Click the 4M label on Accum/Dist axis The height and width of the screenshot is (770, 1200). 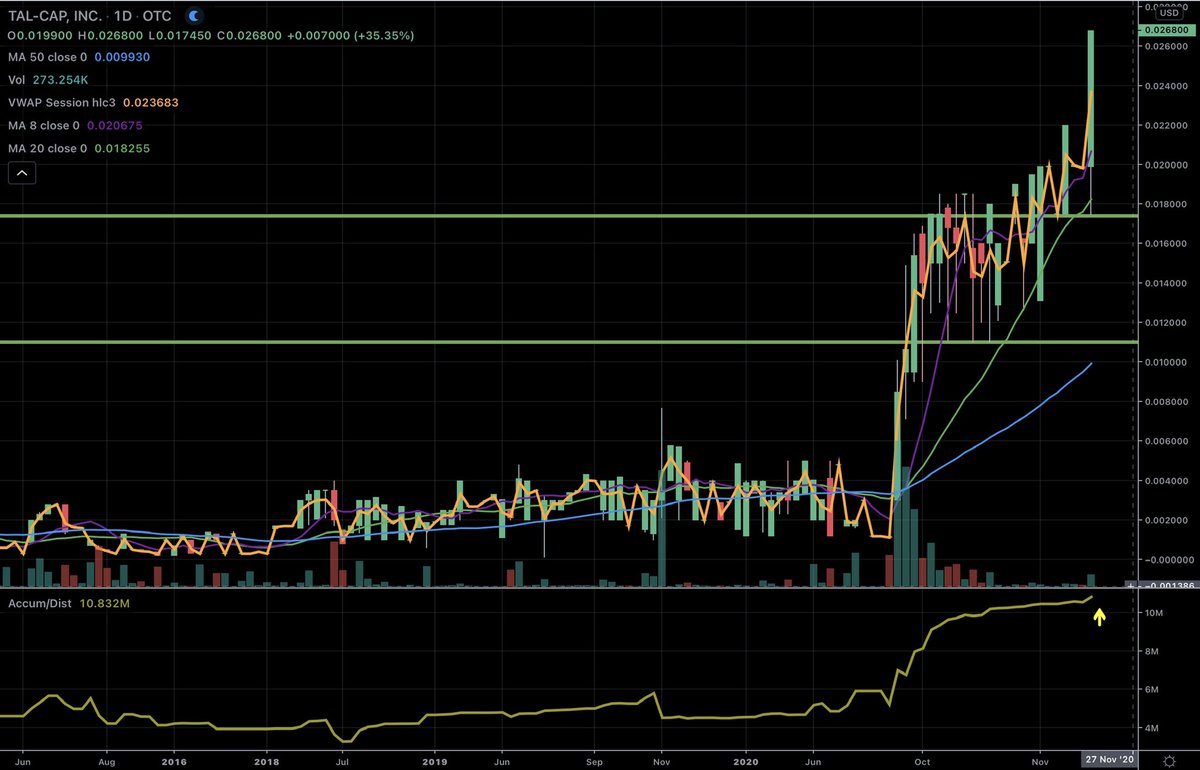[x=1151, y=728]
